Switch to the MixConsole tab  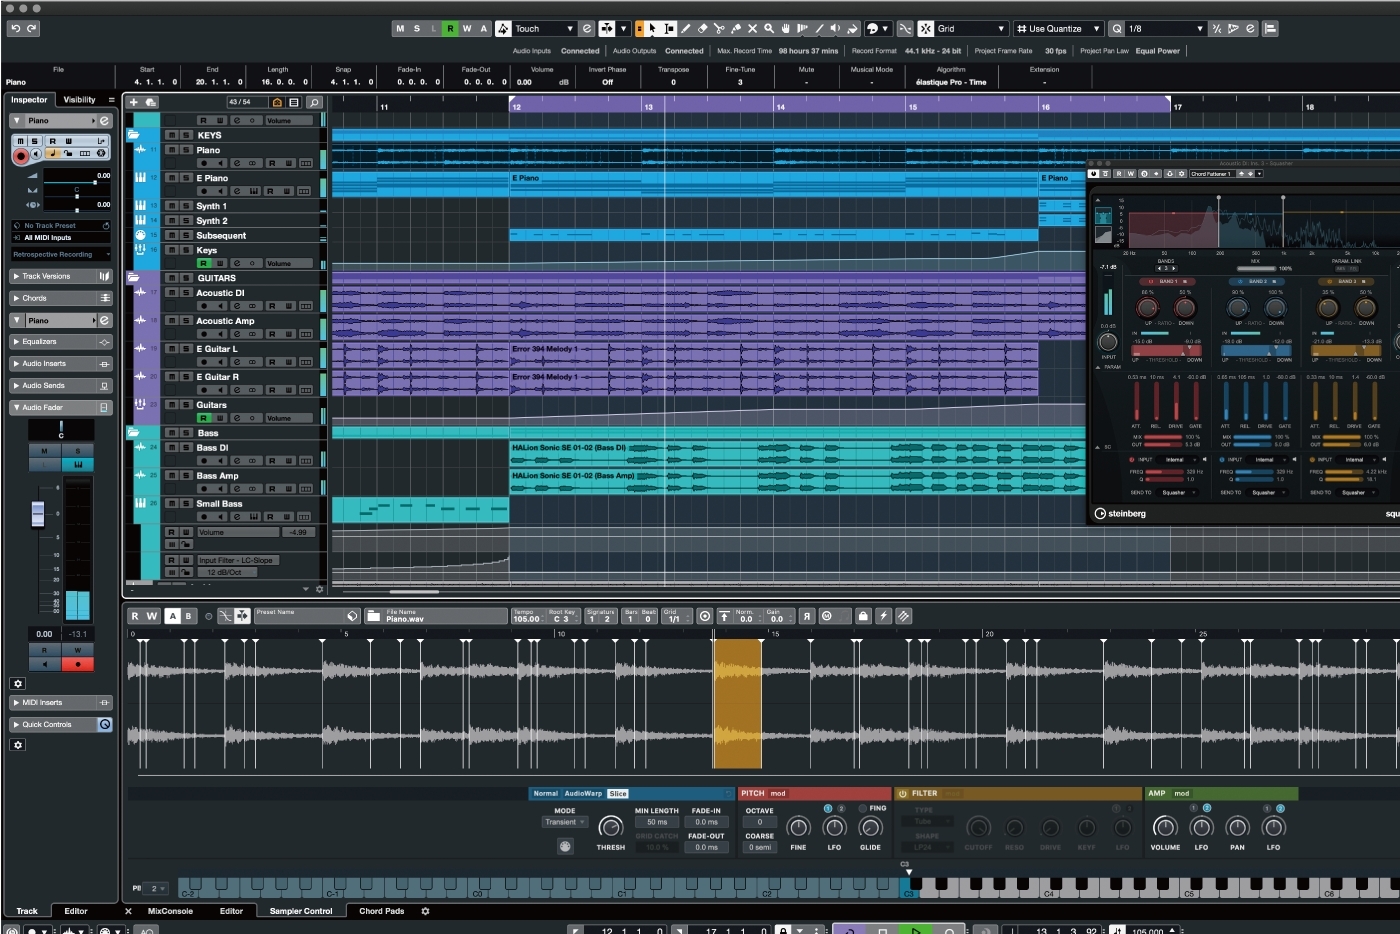(x=170, y=911)
